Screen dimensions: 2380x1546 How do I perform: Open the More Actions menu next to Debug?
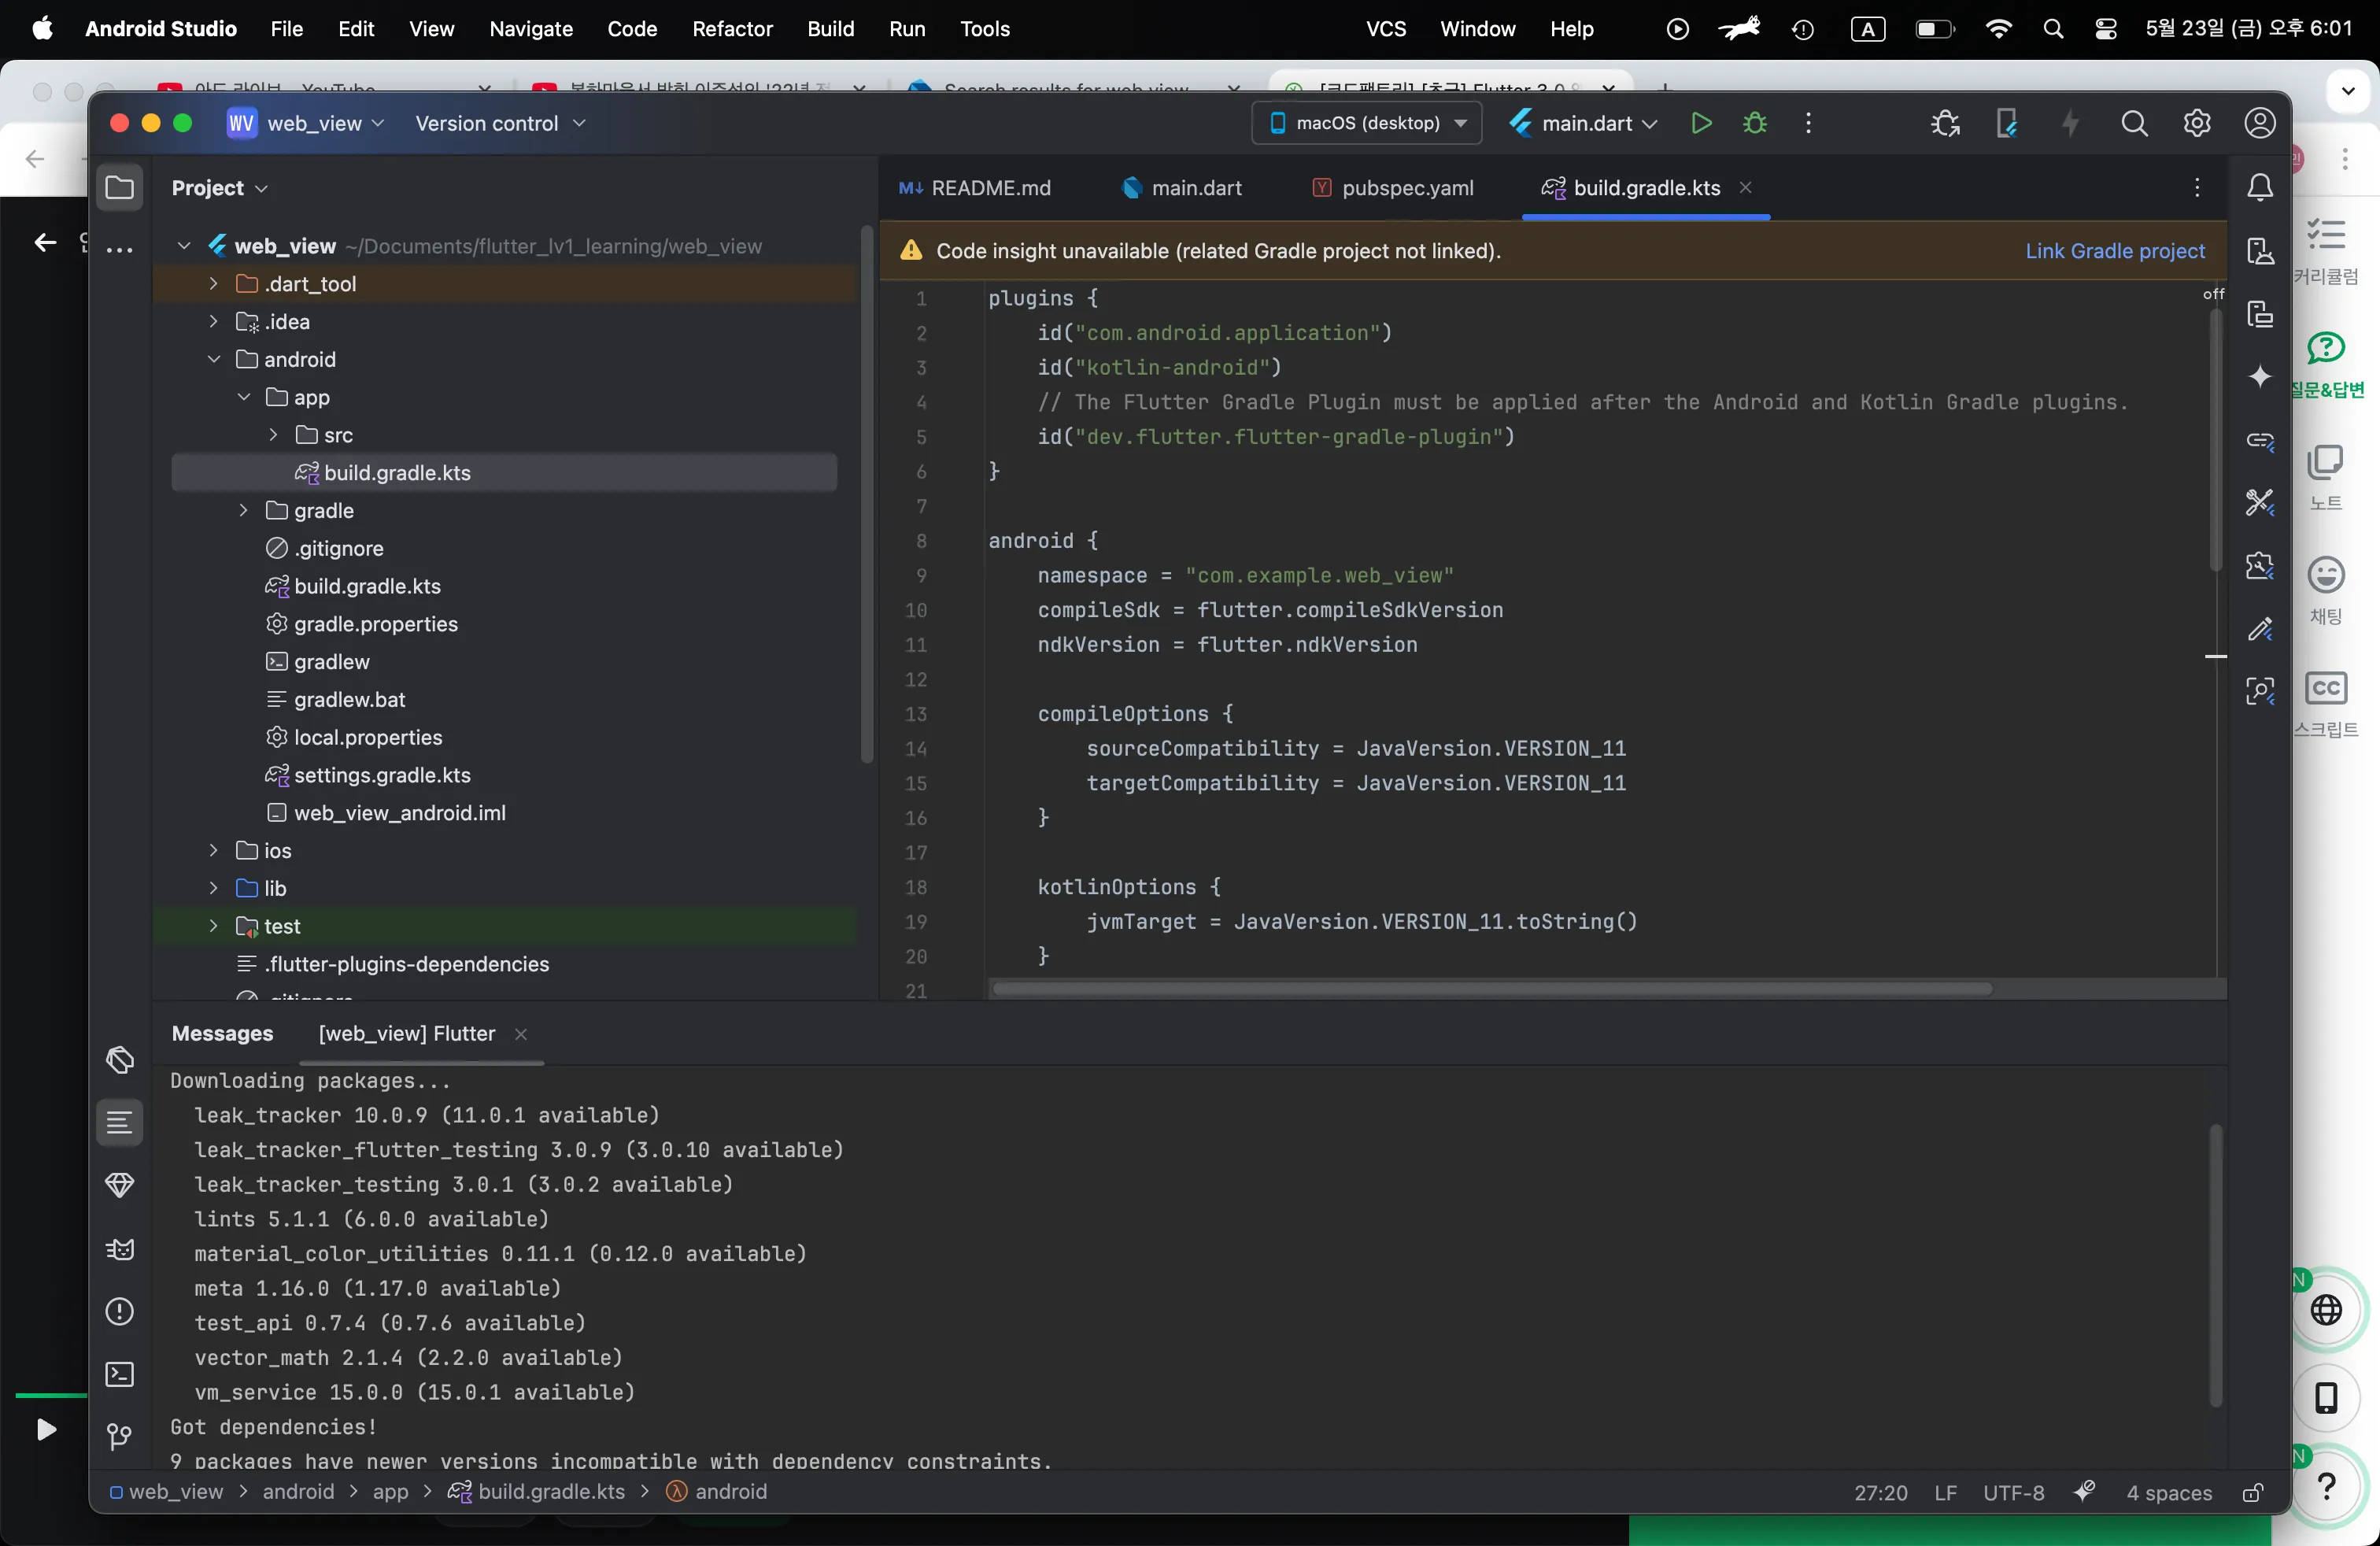click(x=1808, y=124)
